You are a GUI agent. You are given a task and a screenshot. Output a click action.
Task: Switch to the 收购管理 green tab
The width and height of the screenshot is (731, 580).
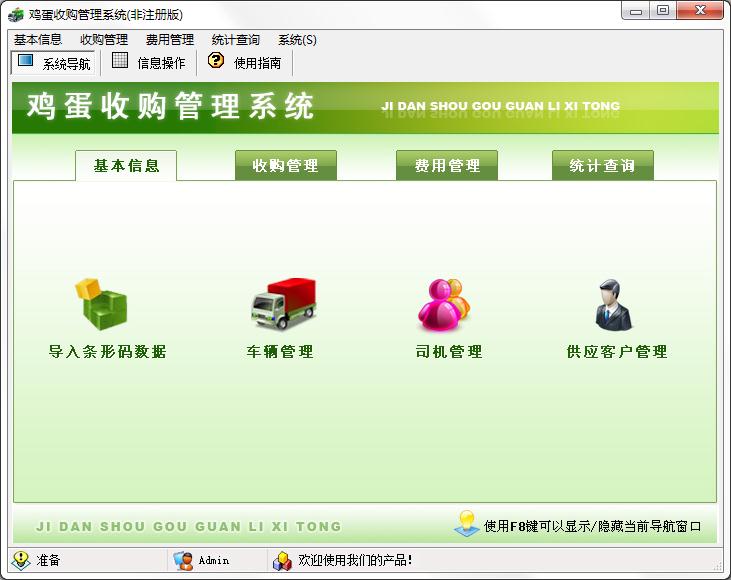point(286,165)
